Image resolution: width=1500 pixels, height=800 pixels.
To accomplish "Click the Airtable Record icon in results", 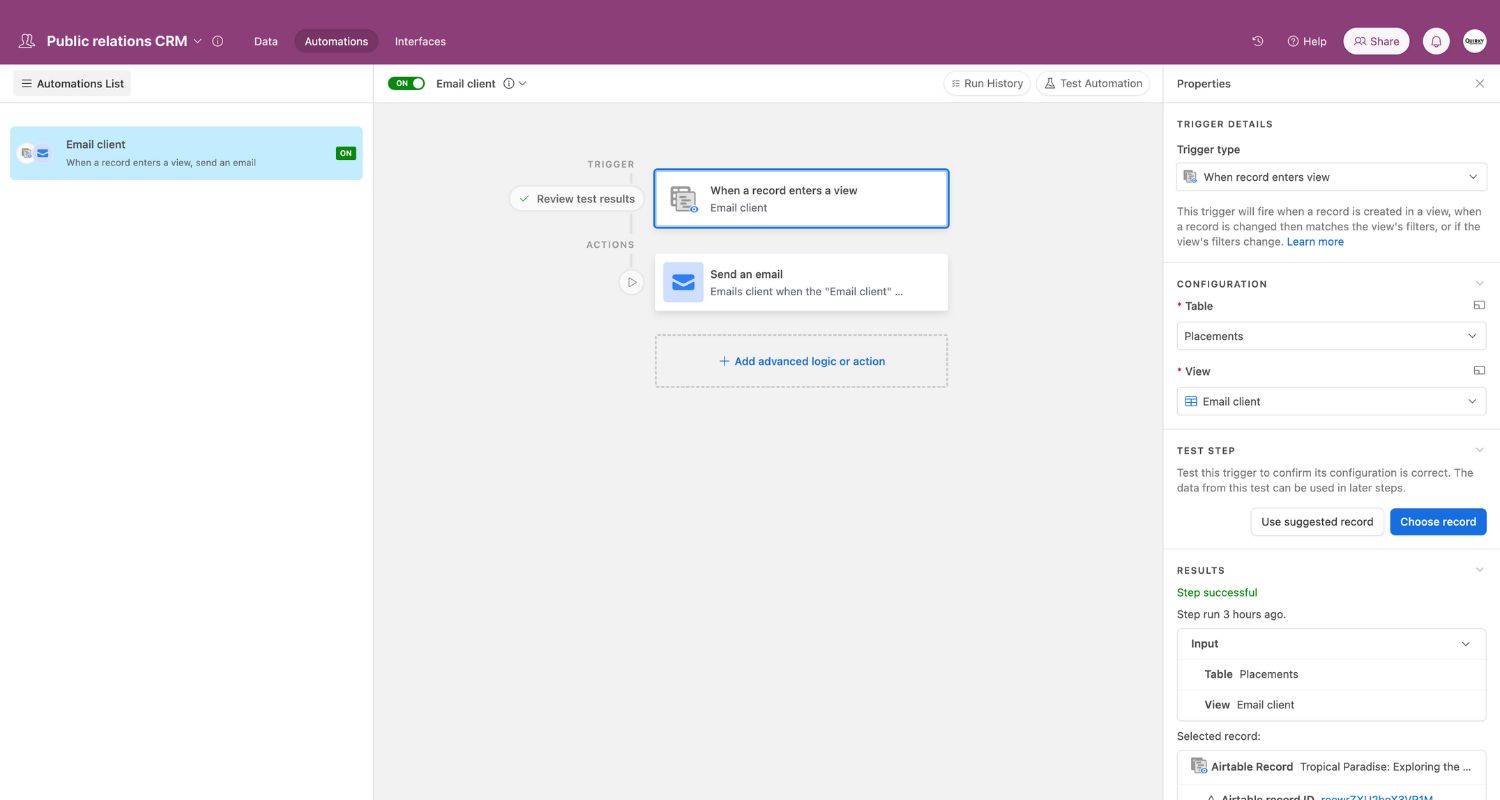I will 1198,766.
